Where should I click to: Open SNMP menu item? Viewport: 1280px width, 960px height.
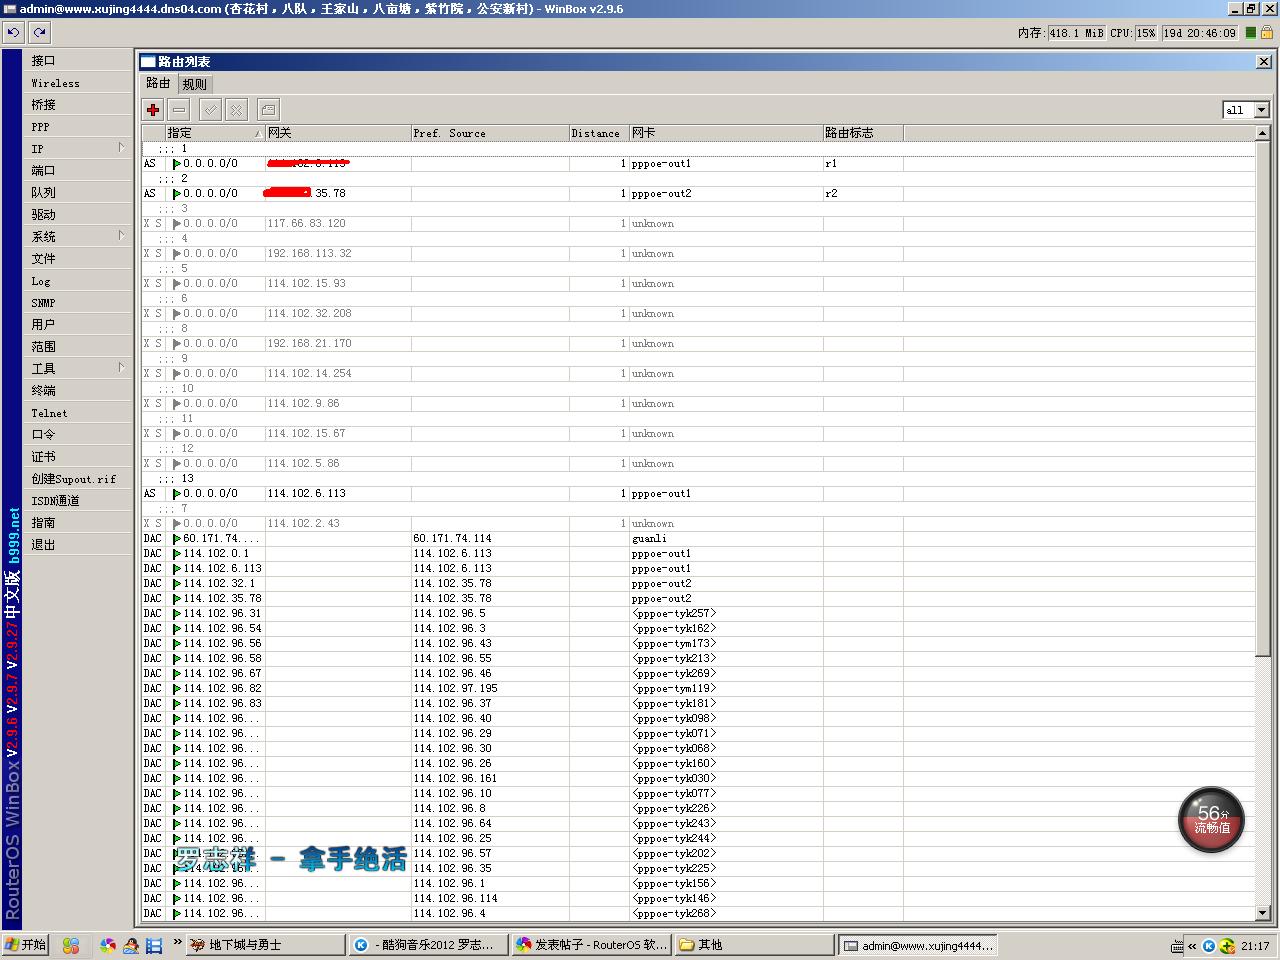(78, 303)
